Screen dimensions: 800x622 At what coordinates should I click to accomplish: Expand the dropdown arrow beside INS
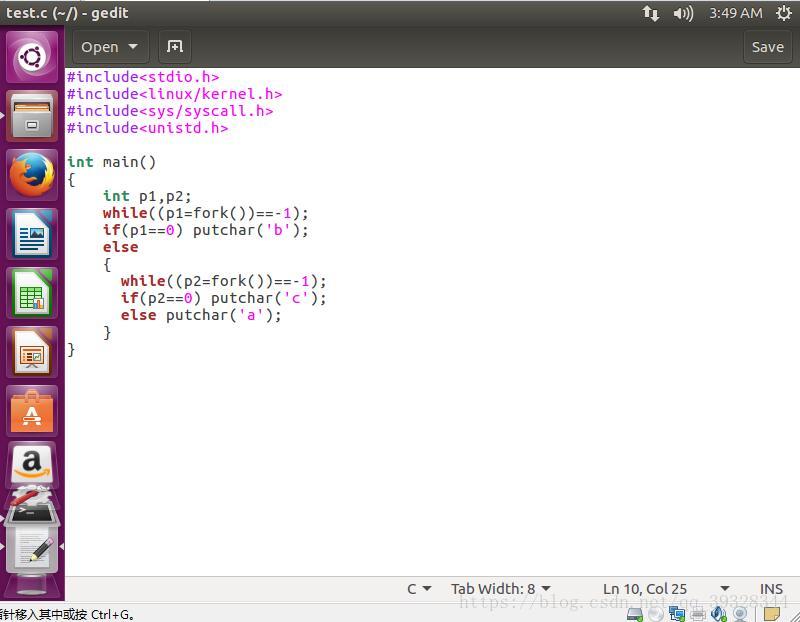point(725,589)
